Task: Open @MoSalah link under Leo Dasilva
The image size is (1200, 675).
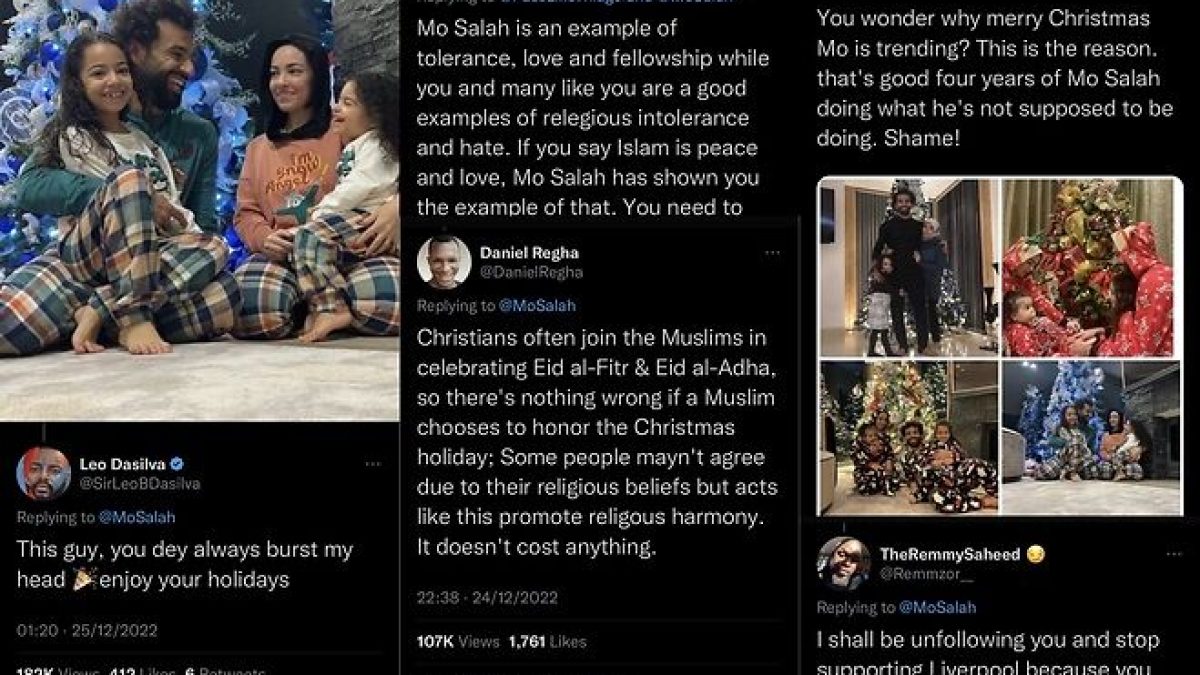Action: coord(135,517)
